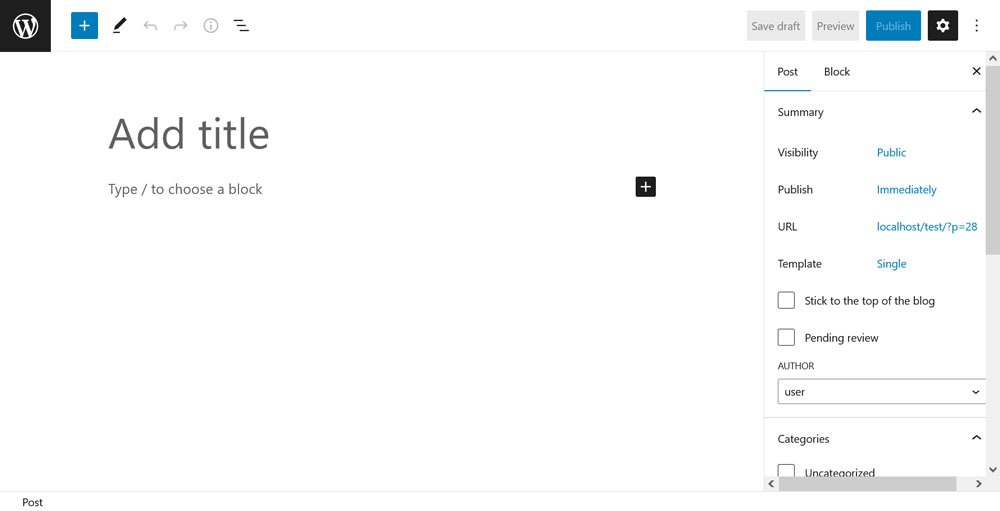Select the pencil Tools icon

point(119,26)
